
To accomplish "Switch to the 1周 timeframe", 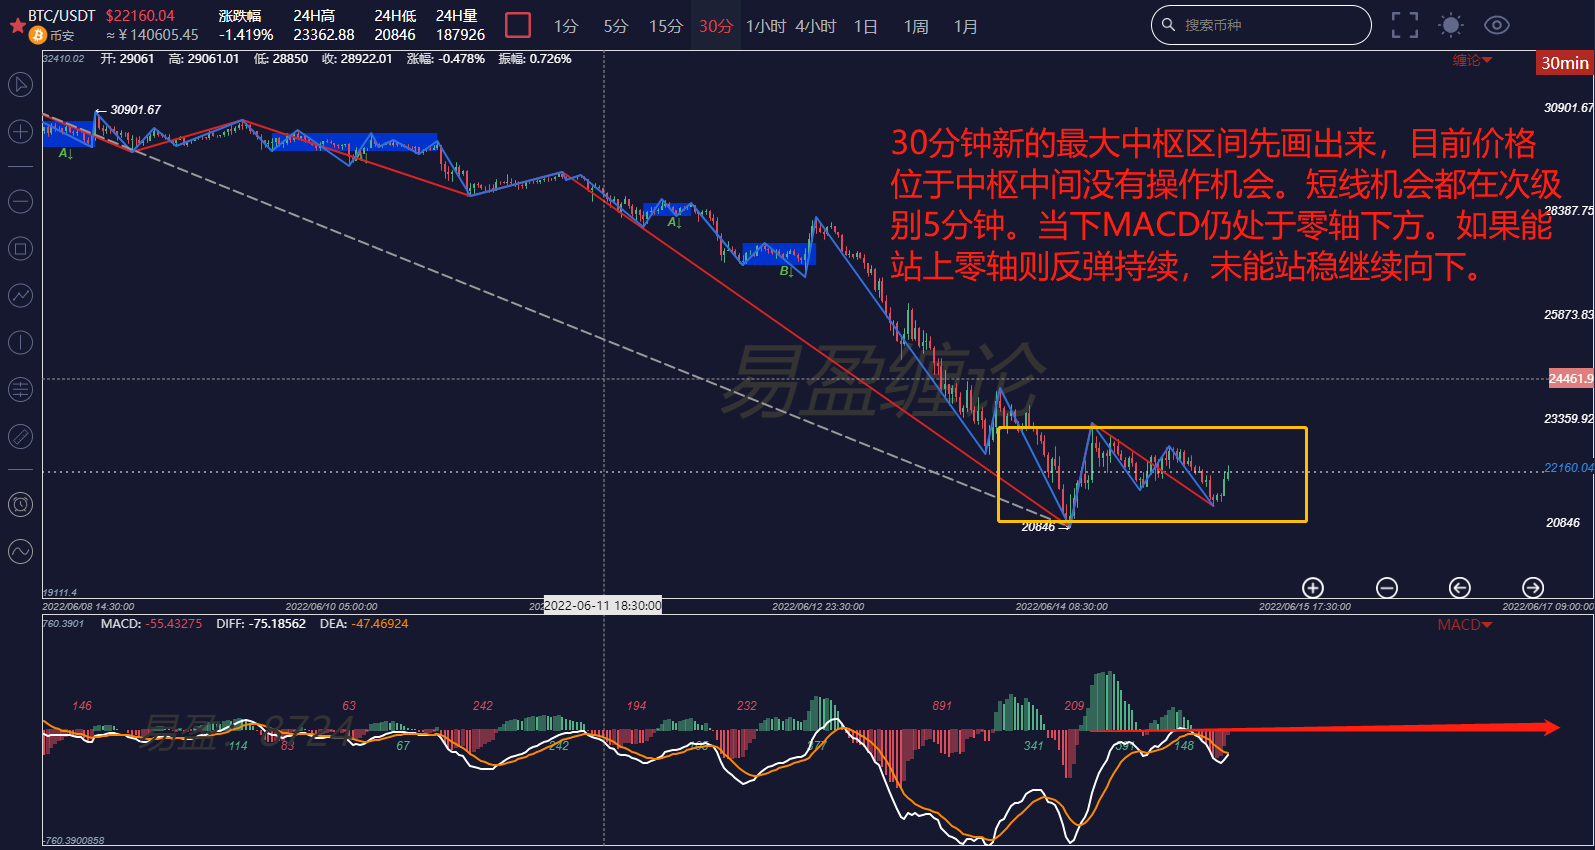I will tap(916, 26).
